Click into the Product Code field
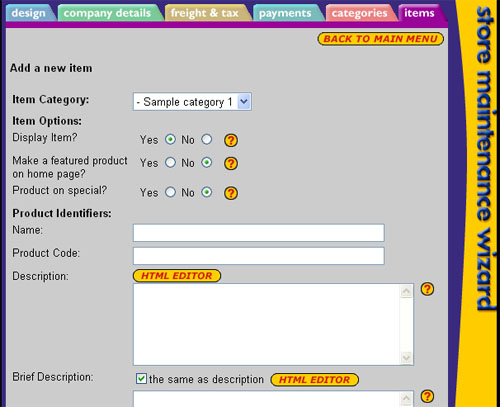The image size is (500, 407). 259,256
